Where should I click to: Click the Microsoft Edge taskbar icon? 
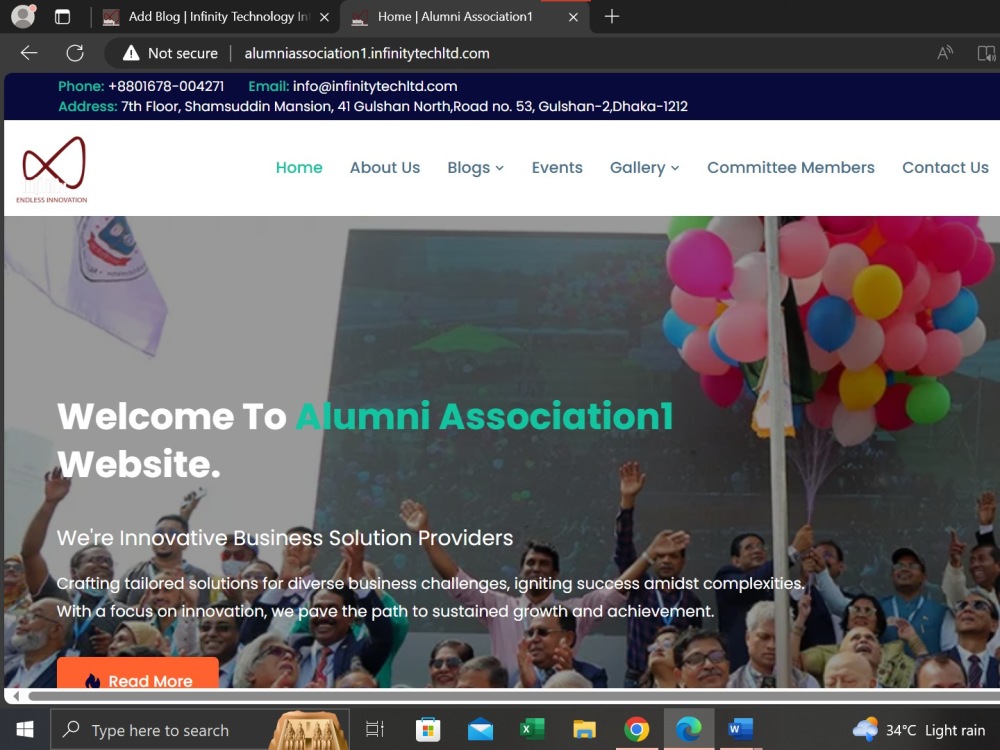689,729
